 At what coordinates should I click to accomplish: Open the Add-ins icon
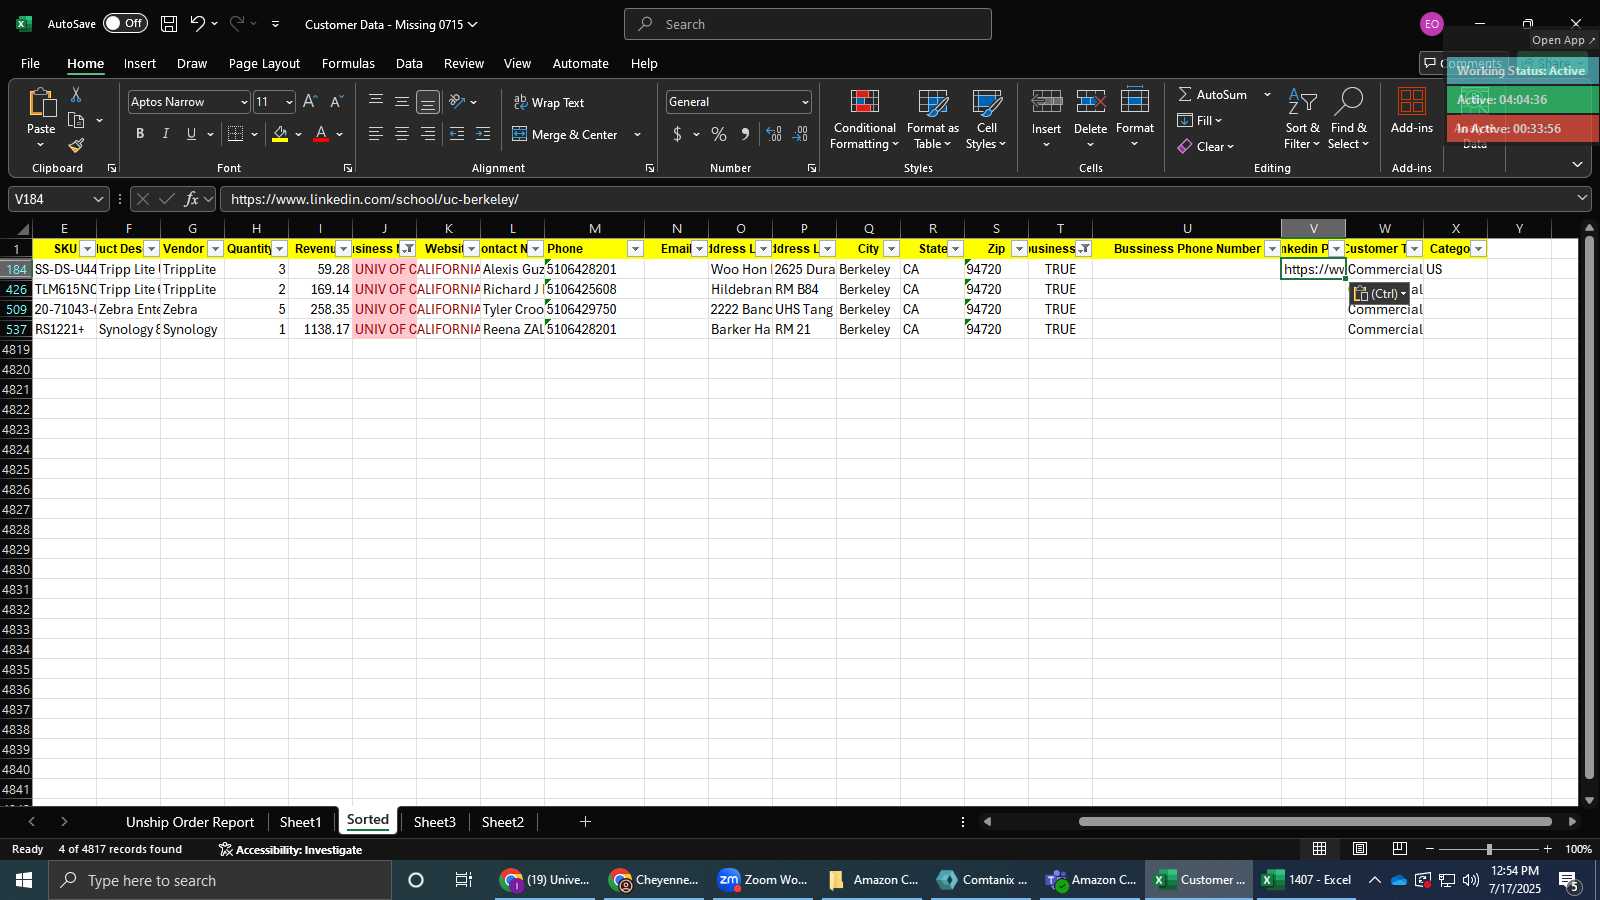[x=1412, y=102]
